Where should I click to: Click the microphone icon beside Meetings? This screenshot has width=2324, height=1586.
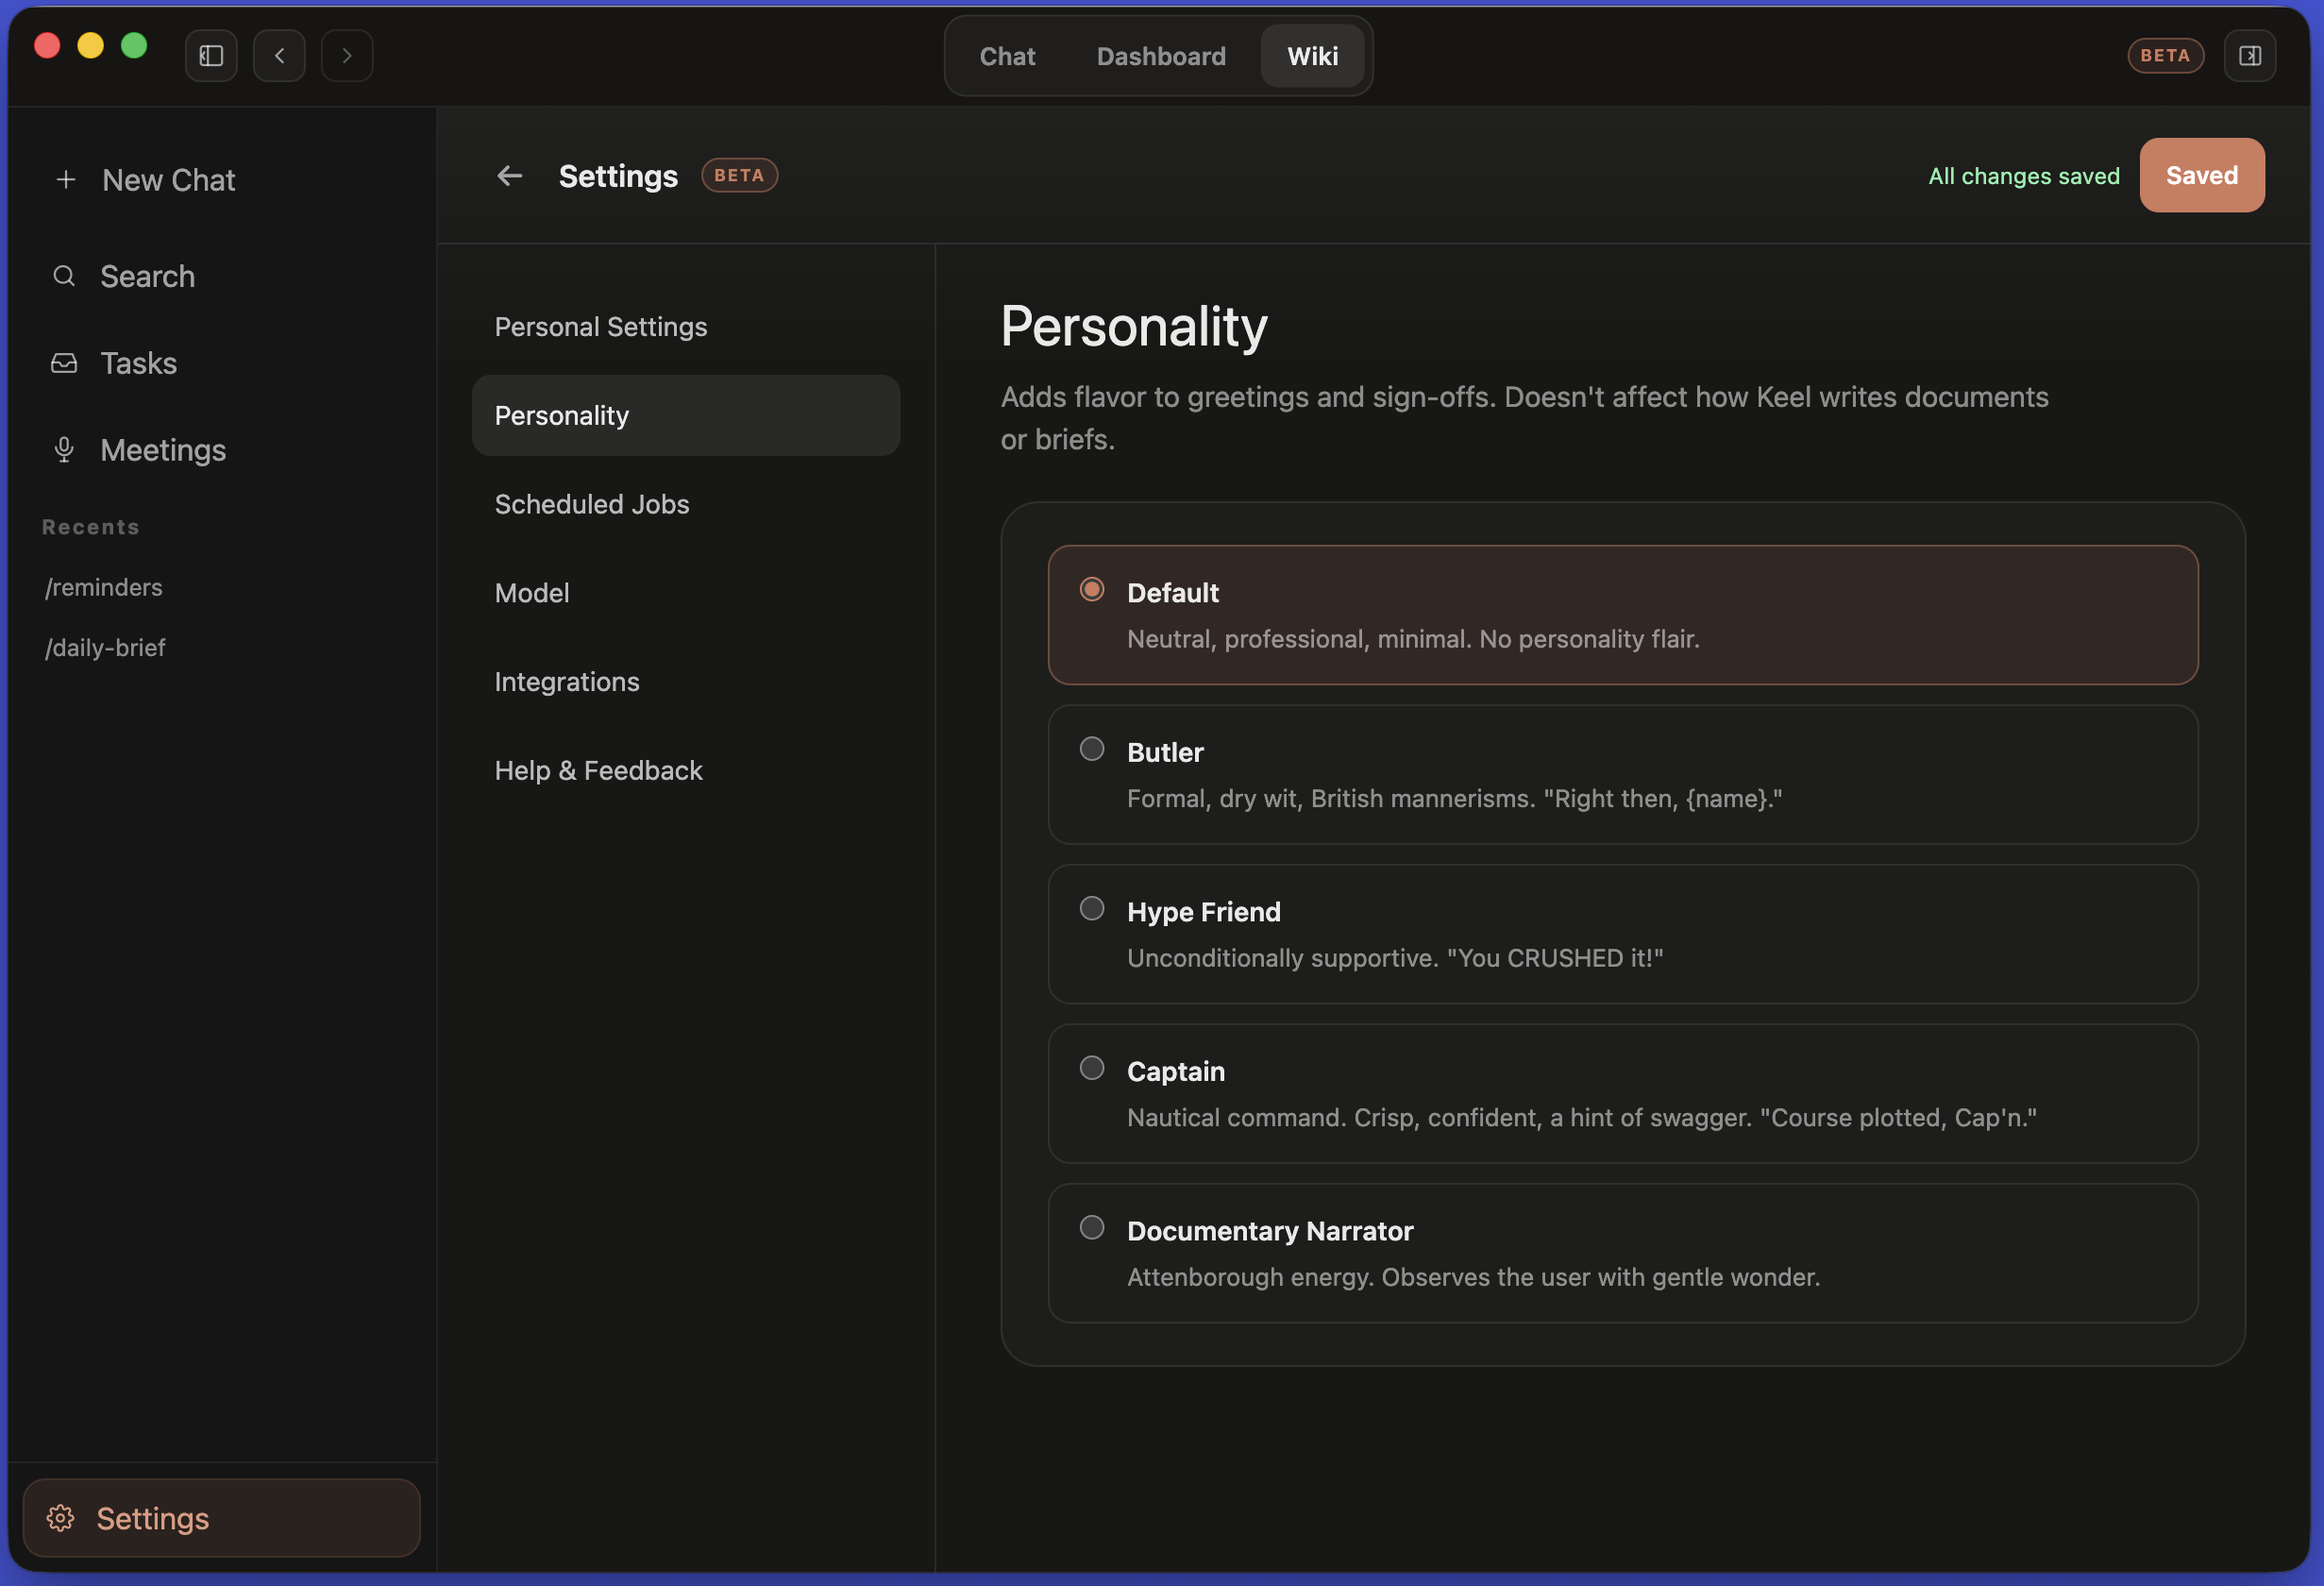point(64,450)
